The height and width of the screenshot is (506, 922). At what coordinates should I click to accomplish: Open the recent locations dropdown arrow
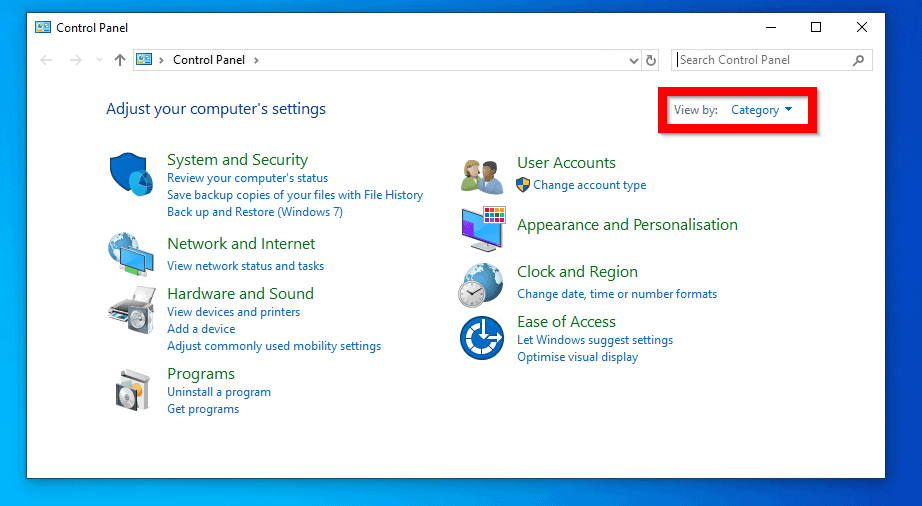pyautogui.click(x=99, y=60)
